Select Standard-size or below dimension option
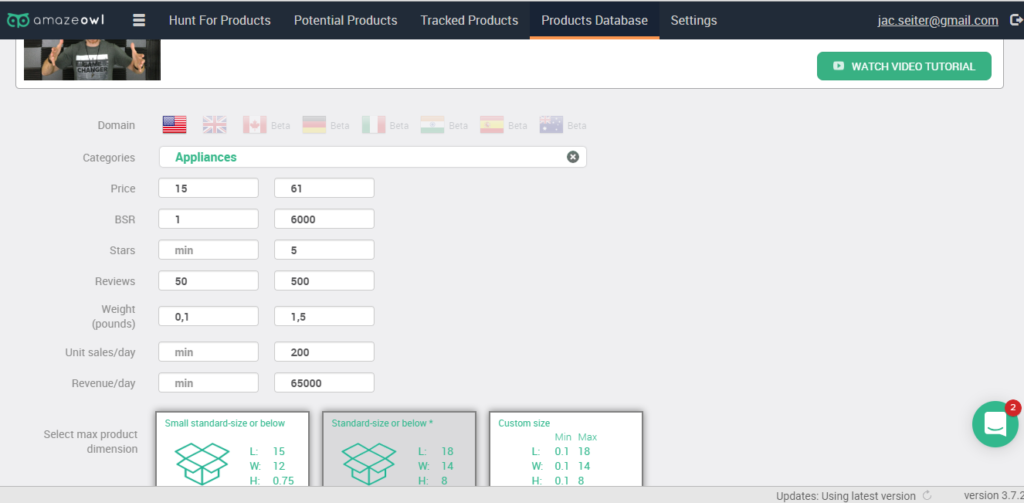Image resolution: width=1024 pixels, height=503 pixels. pyautogui.click(x=399, y=450)
